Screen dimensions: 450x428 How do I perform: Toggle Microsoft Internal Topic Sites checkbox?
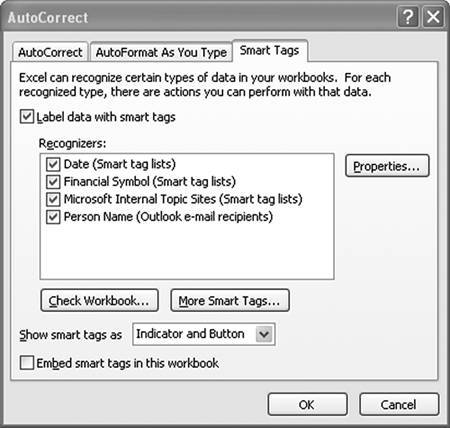click(x=53, y=199)
